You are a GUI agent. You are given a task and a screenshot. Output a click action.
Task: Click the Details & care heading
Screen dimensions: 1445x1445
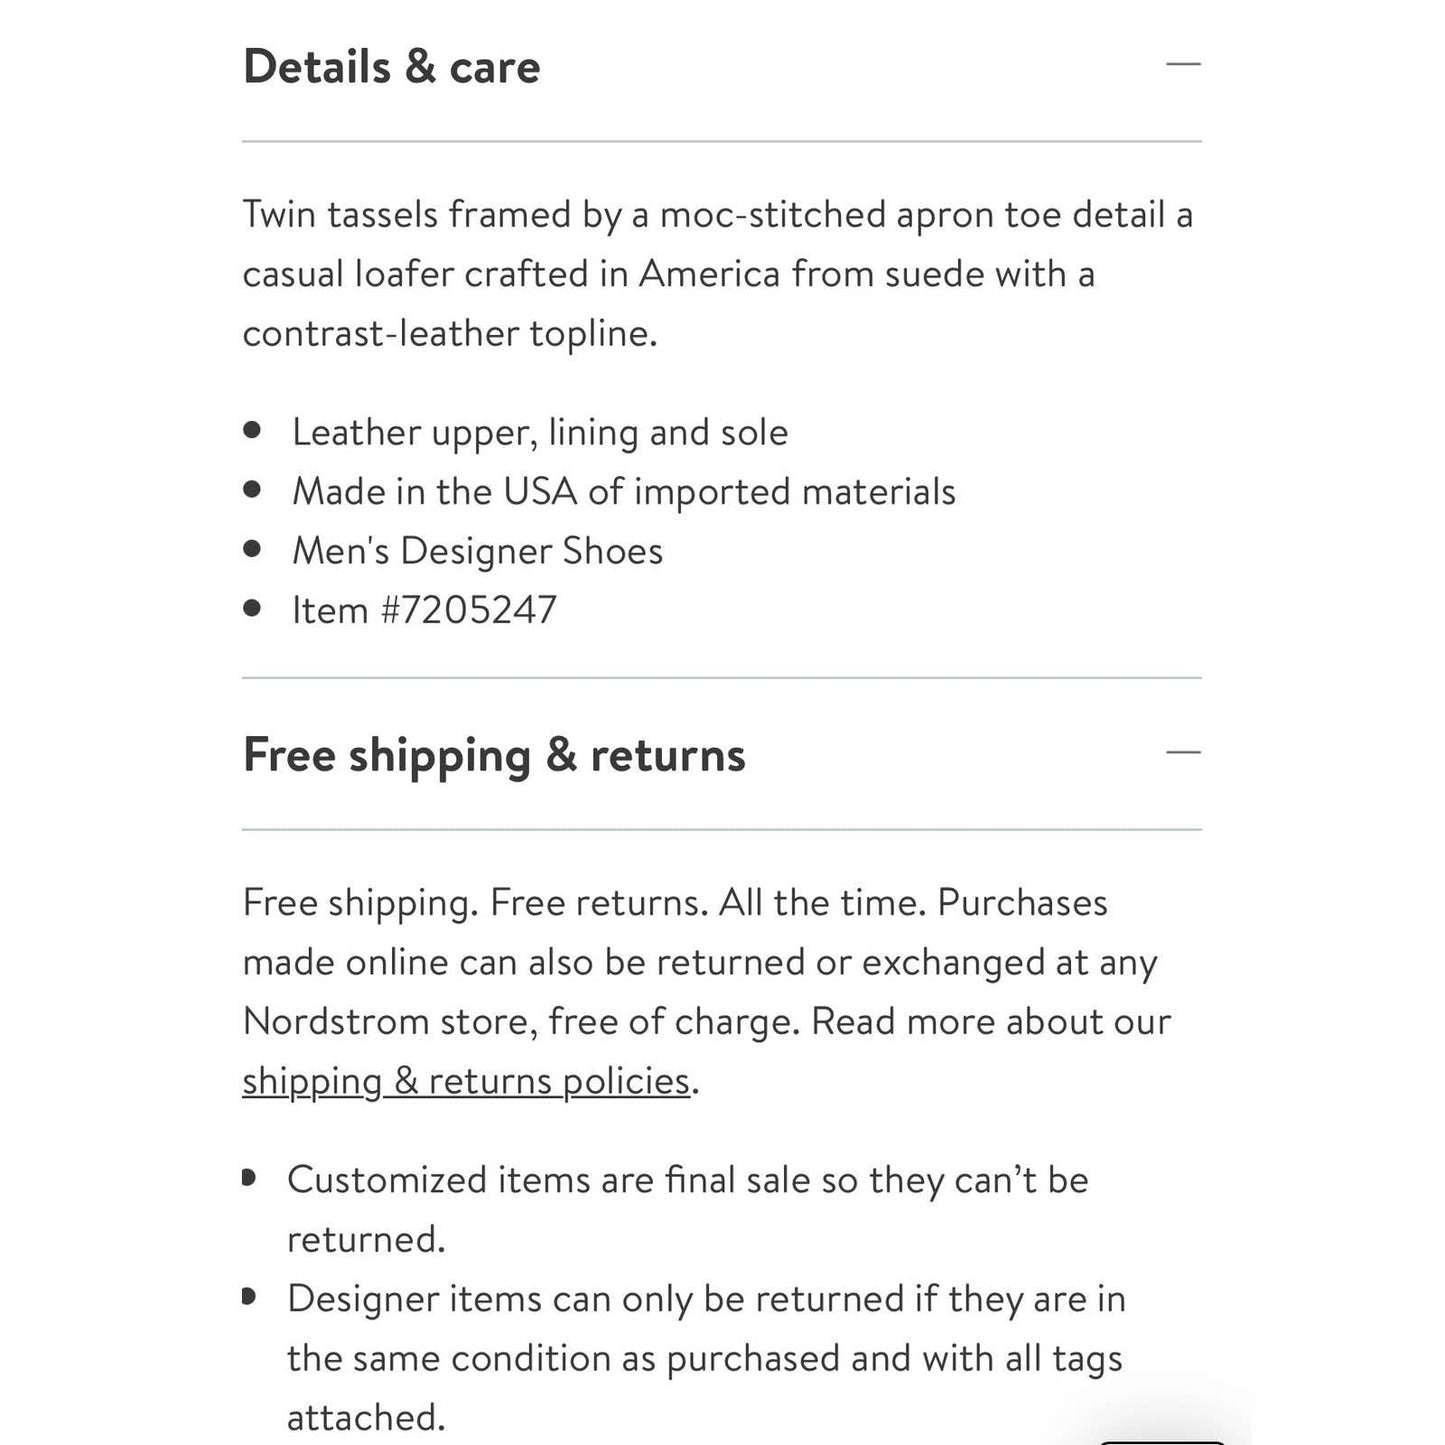391,67
